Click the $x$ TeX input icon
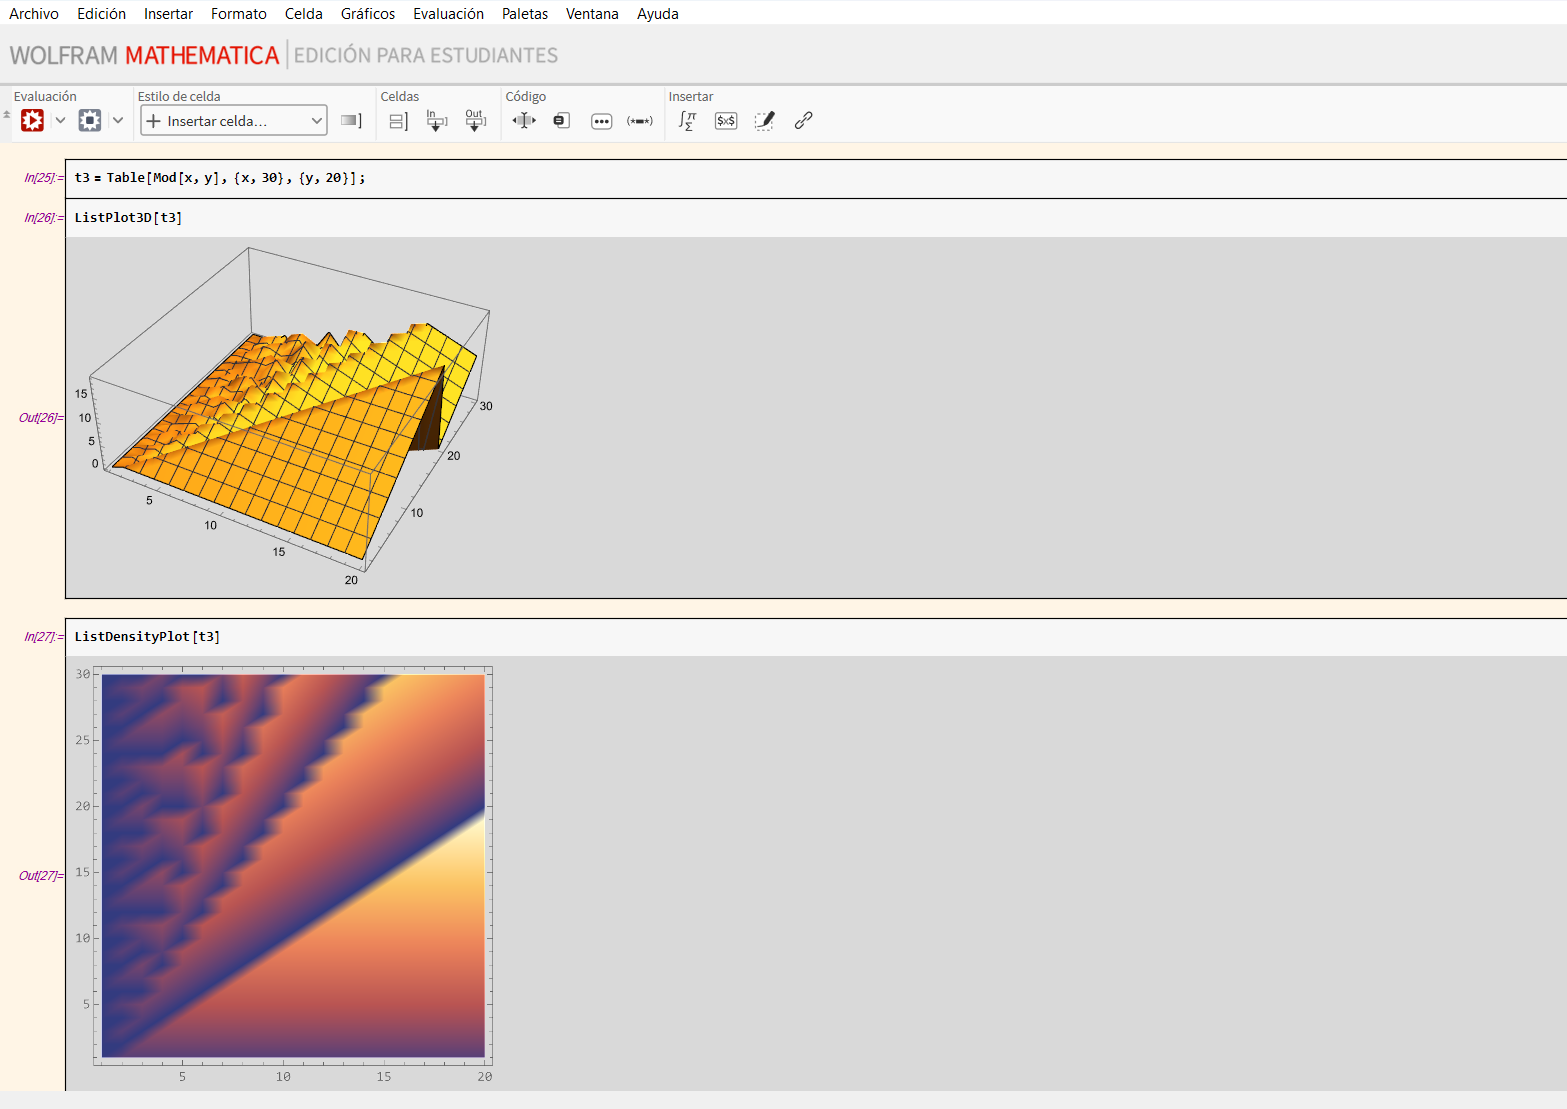The width and height of the screenshot is (1567, 1109). [726, 121]
